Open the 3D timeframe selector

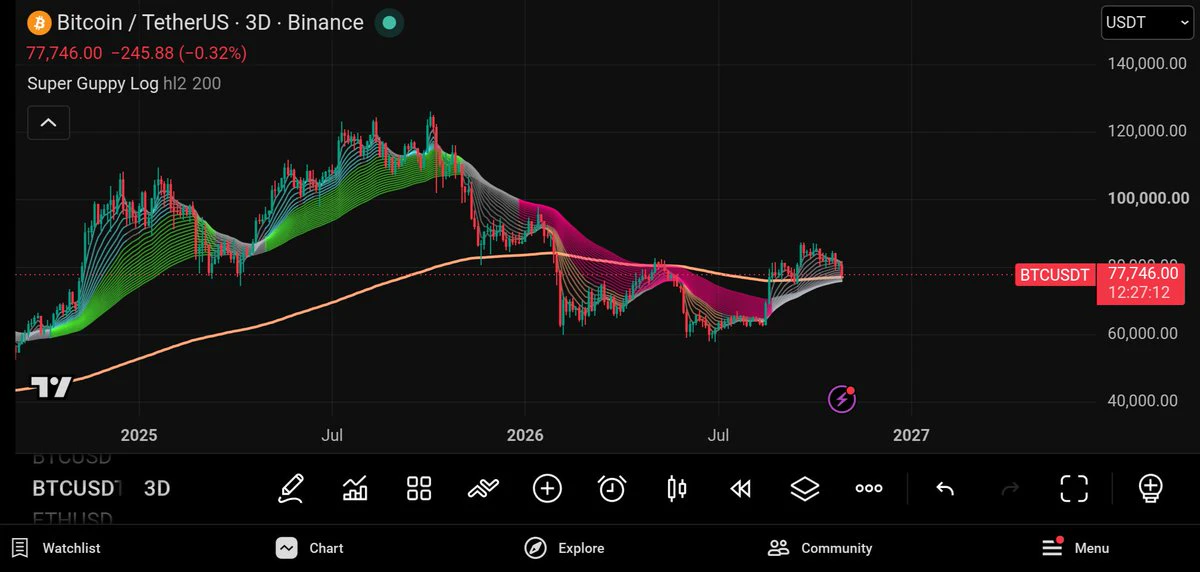pos(157,488)
